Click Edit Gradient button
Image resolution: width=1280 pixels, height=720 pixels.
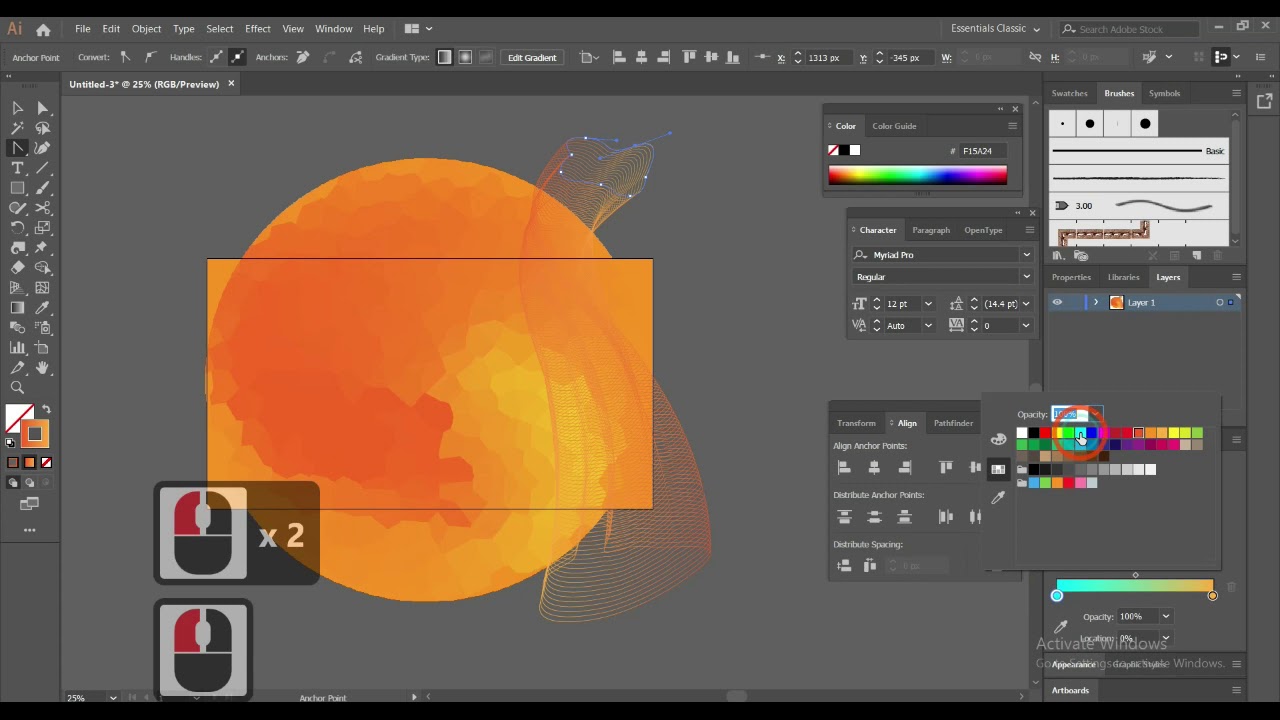click(532, 57)
